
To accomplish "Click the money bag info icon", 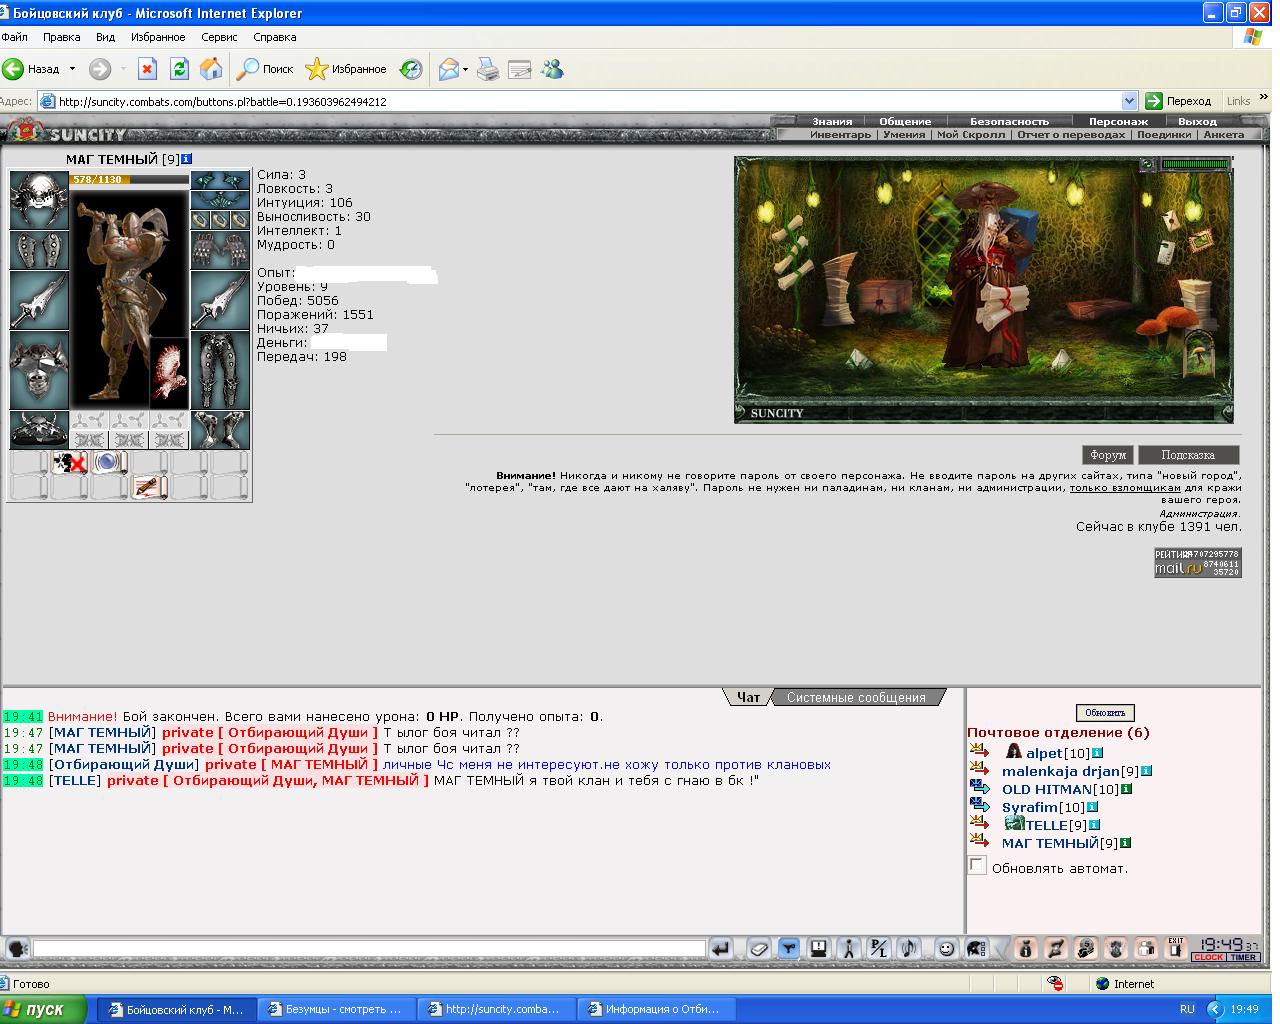I will click(1025, 948).
